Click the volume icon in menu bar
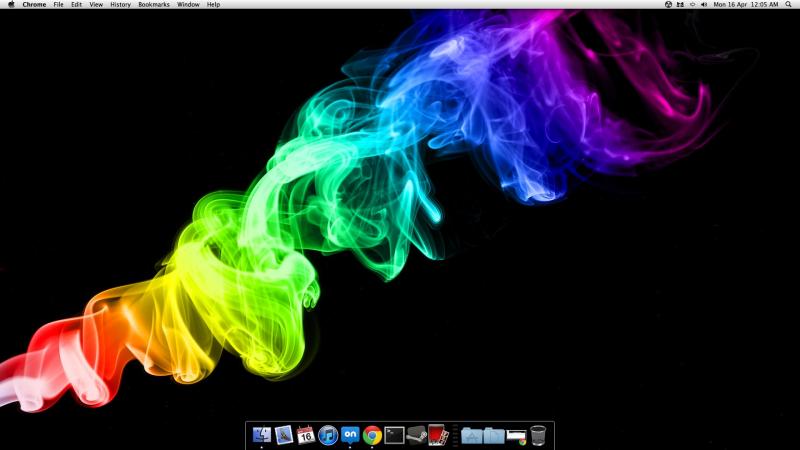 pos(704,4)
